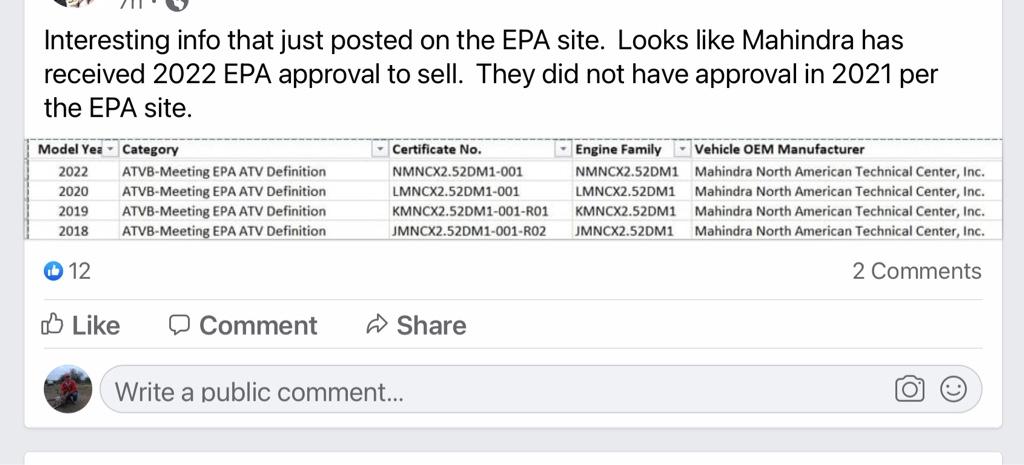The height and width of the screenshot is (465, 1024).
Task: Open the EPA table image in post
Action: click(512, 190)
